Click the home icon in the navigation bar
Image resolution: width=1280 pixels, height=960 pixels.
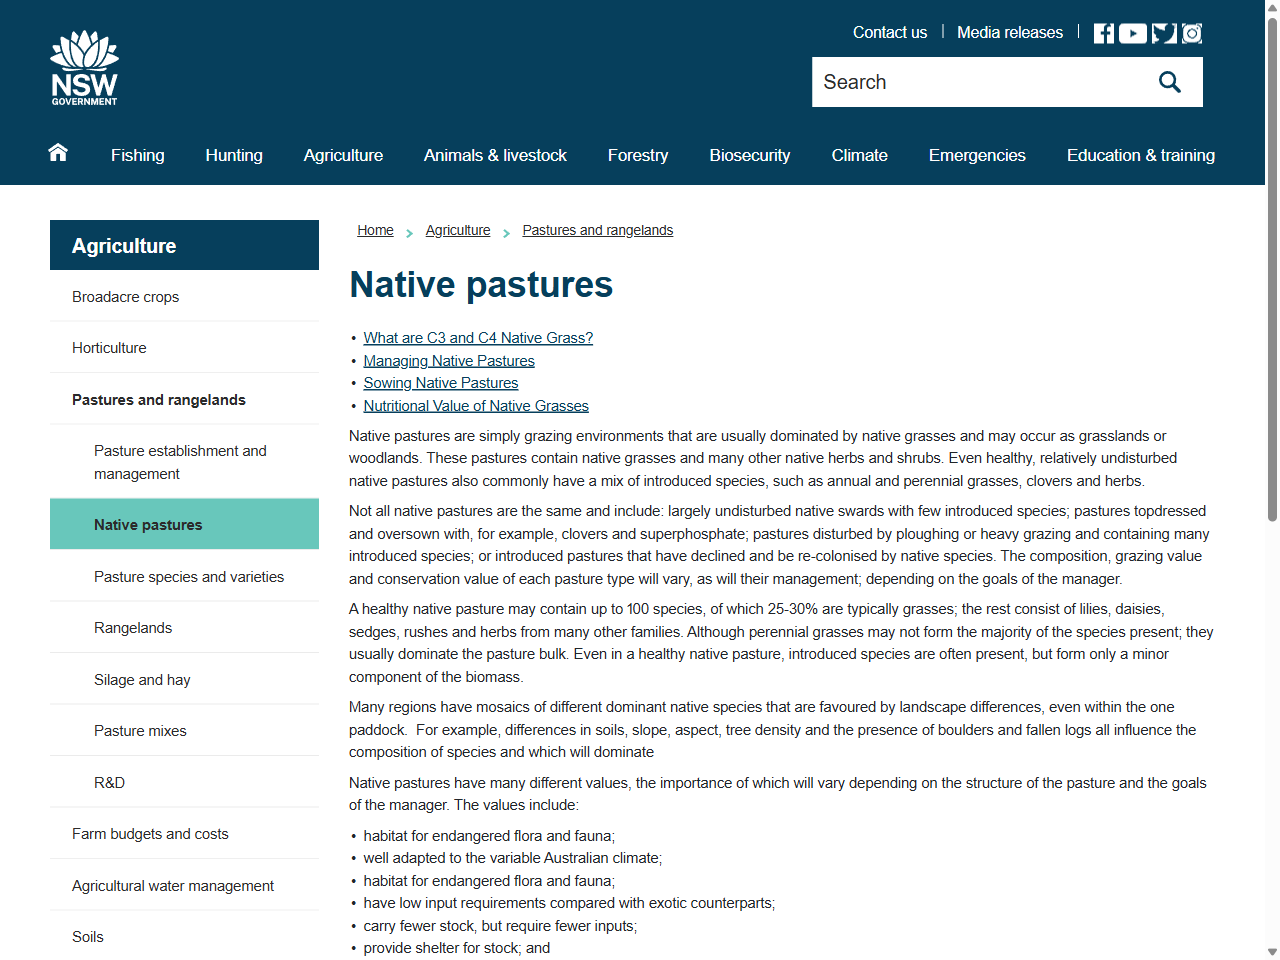(57, 153)
